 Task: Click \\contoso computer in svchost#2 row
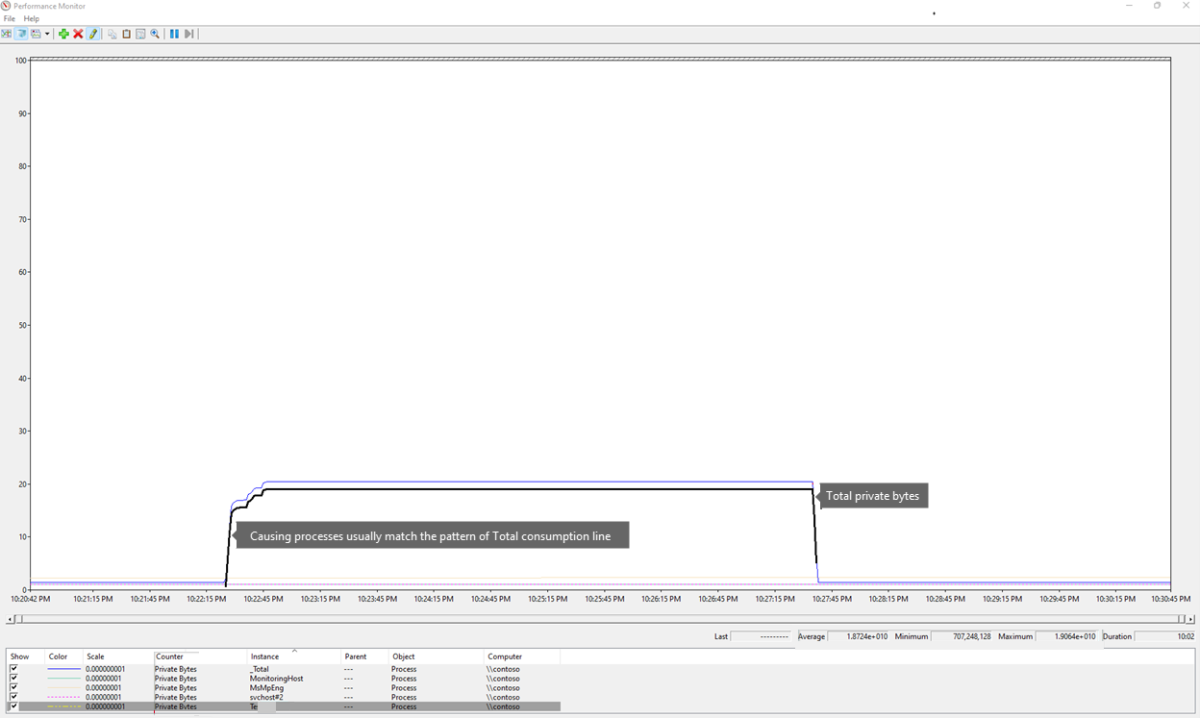pyautogui.click(x=504, y=697)
